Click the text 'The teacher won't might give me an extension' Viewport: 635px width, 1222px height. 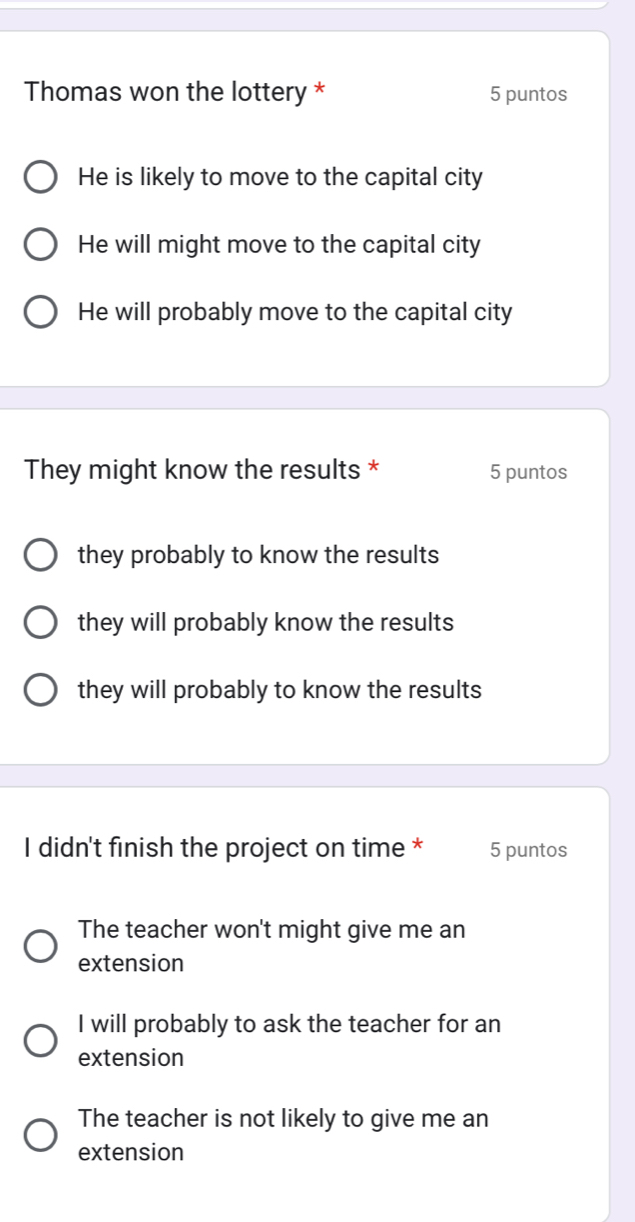click(271, 946)
